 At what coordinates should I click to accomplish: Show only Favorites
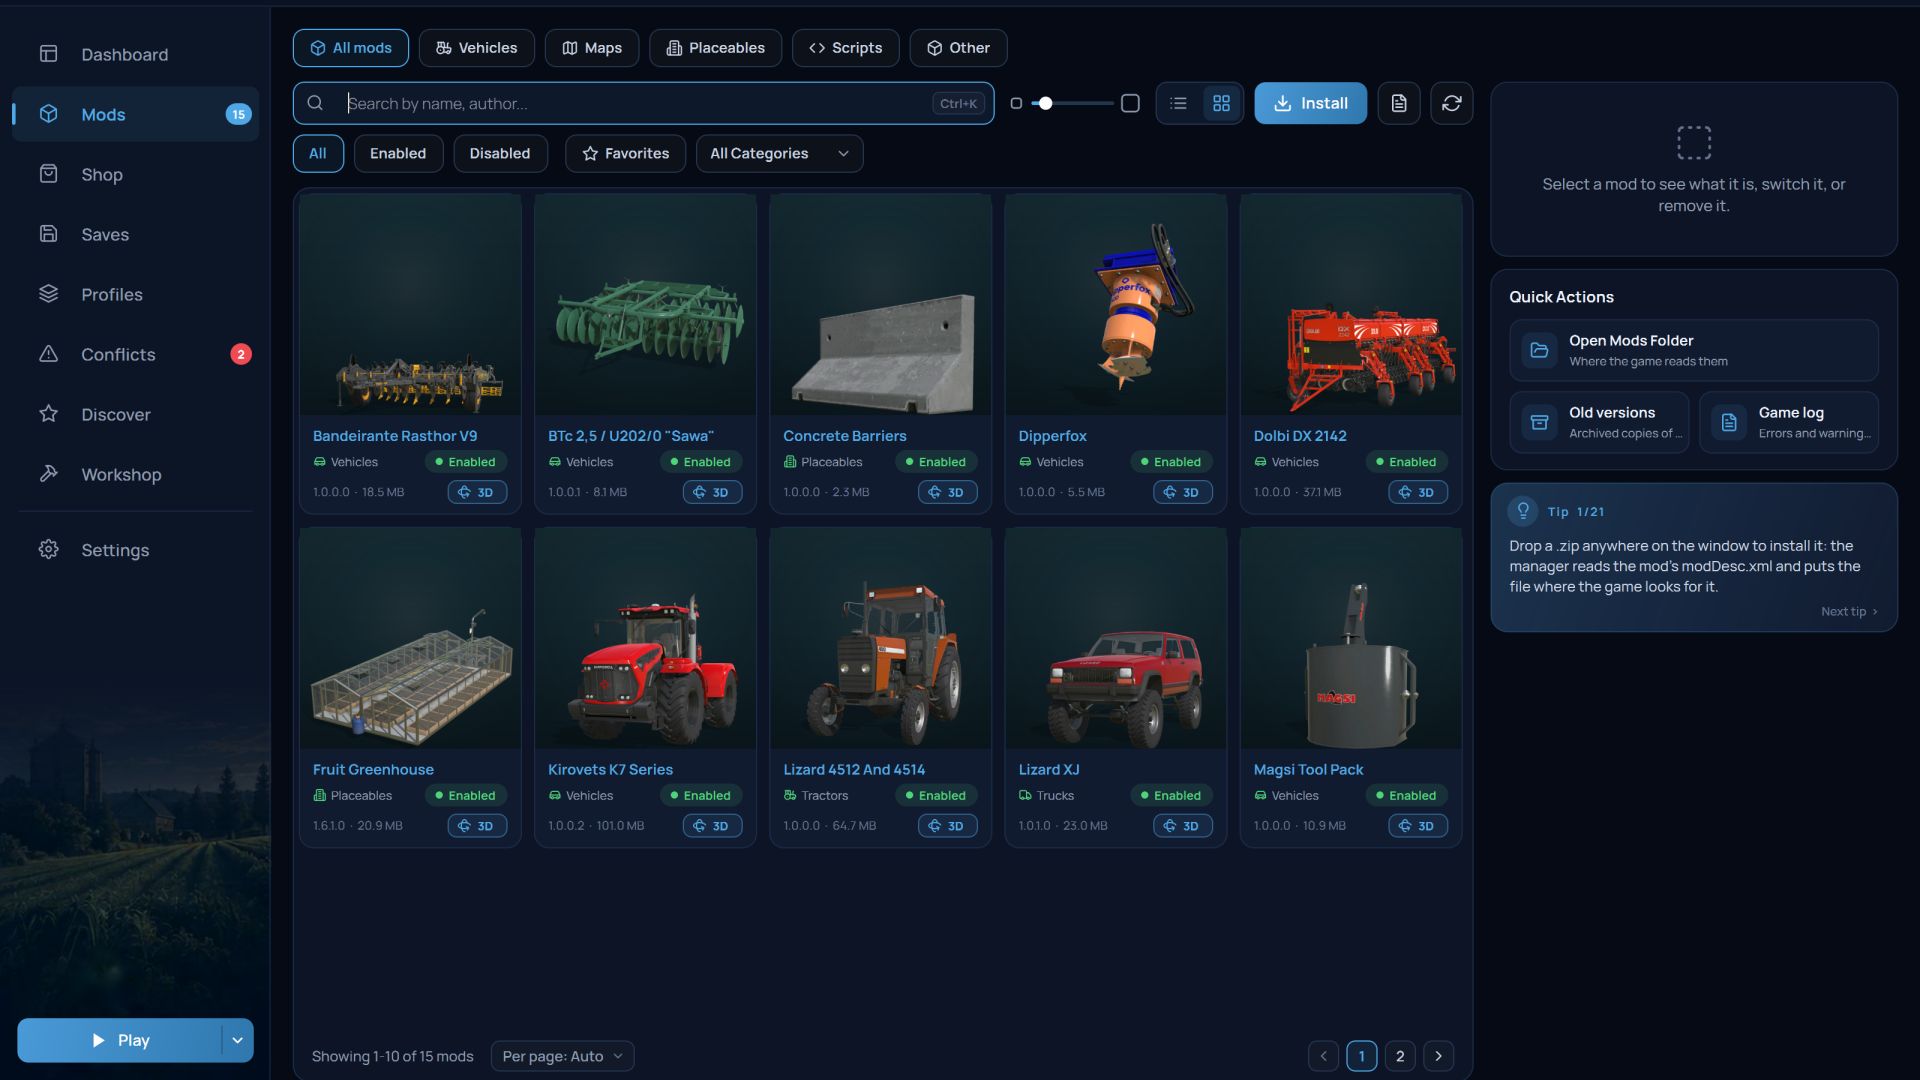[x=626, y=153]
